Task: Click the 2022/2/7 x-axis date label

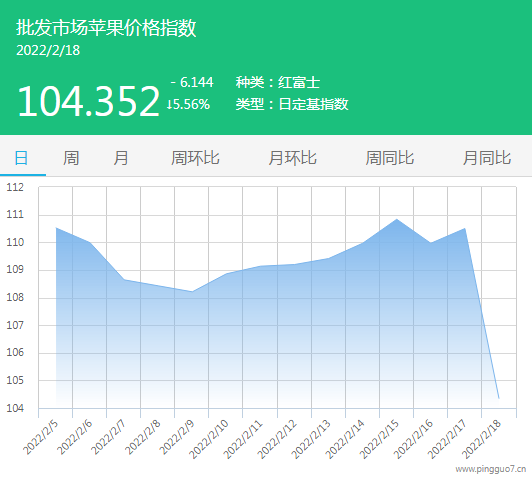Action: [109, 437]
